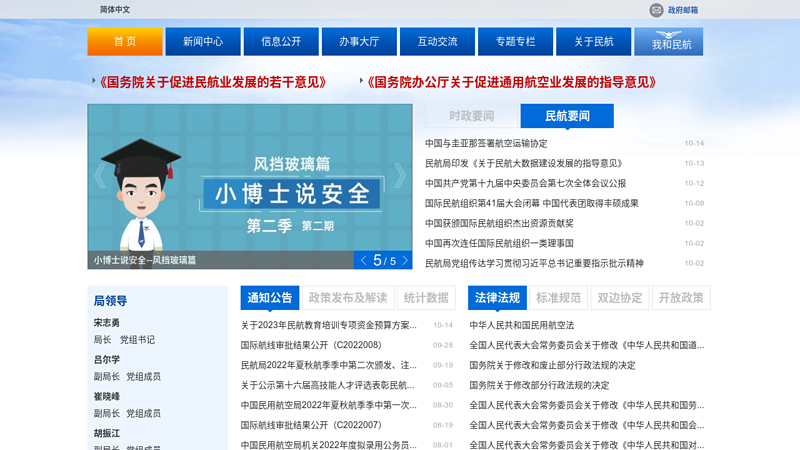The image size is (800, 450).
Task: Open leader profile 吕尔学
Action: pyautogui.click(x=107, y=360)
